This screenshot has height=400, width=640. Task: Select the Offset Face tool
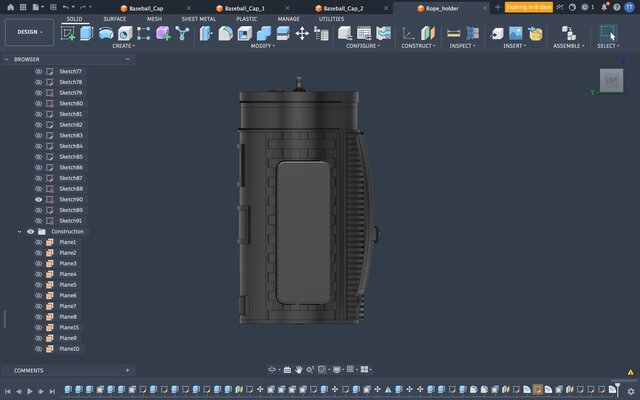[x=283, y=33]
